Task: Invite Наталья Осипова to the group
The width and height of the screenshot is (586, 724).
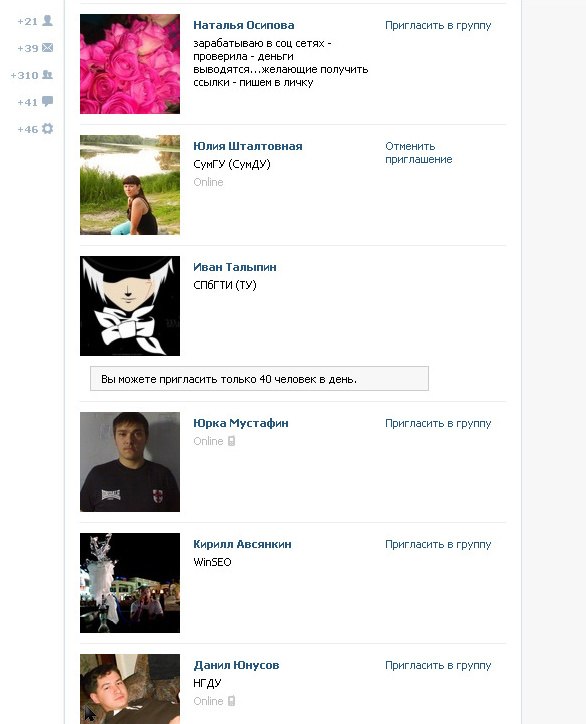Action: point(438,25)
